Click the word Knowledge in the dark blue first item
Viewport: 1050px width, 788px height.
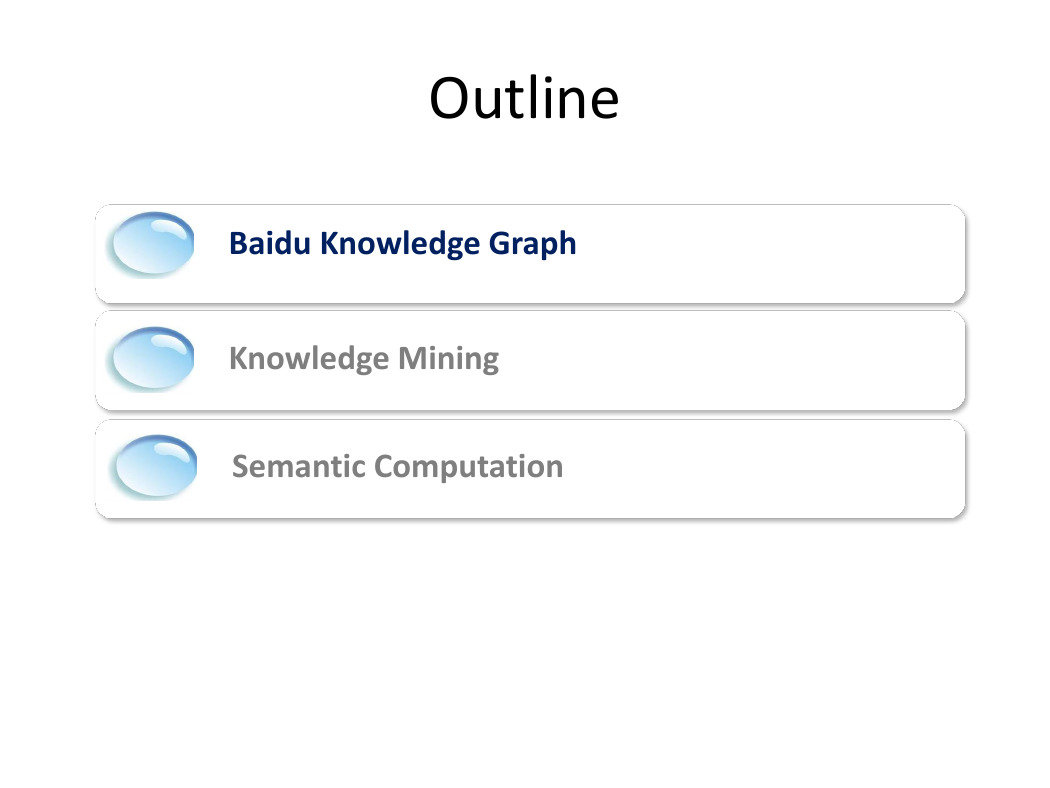click(400, 244)
